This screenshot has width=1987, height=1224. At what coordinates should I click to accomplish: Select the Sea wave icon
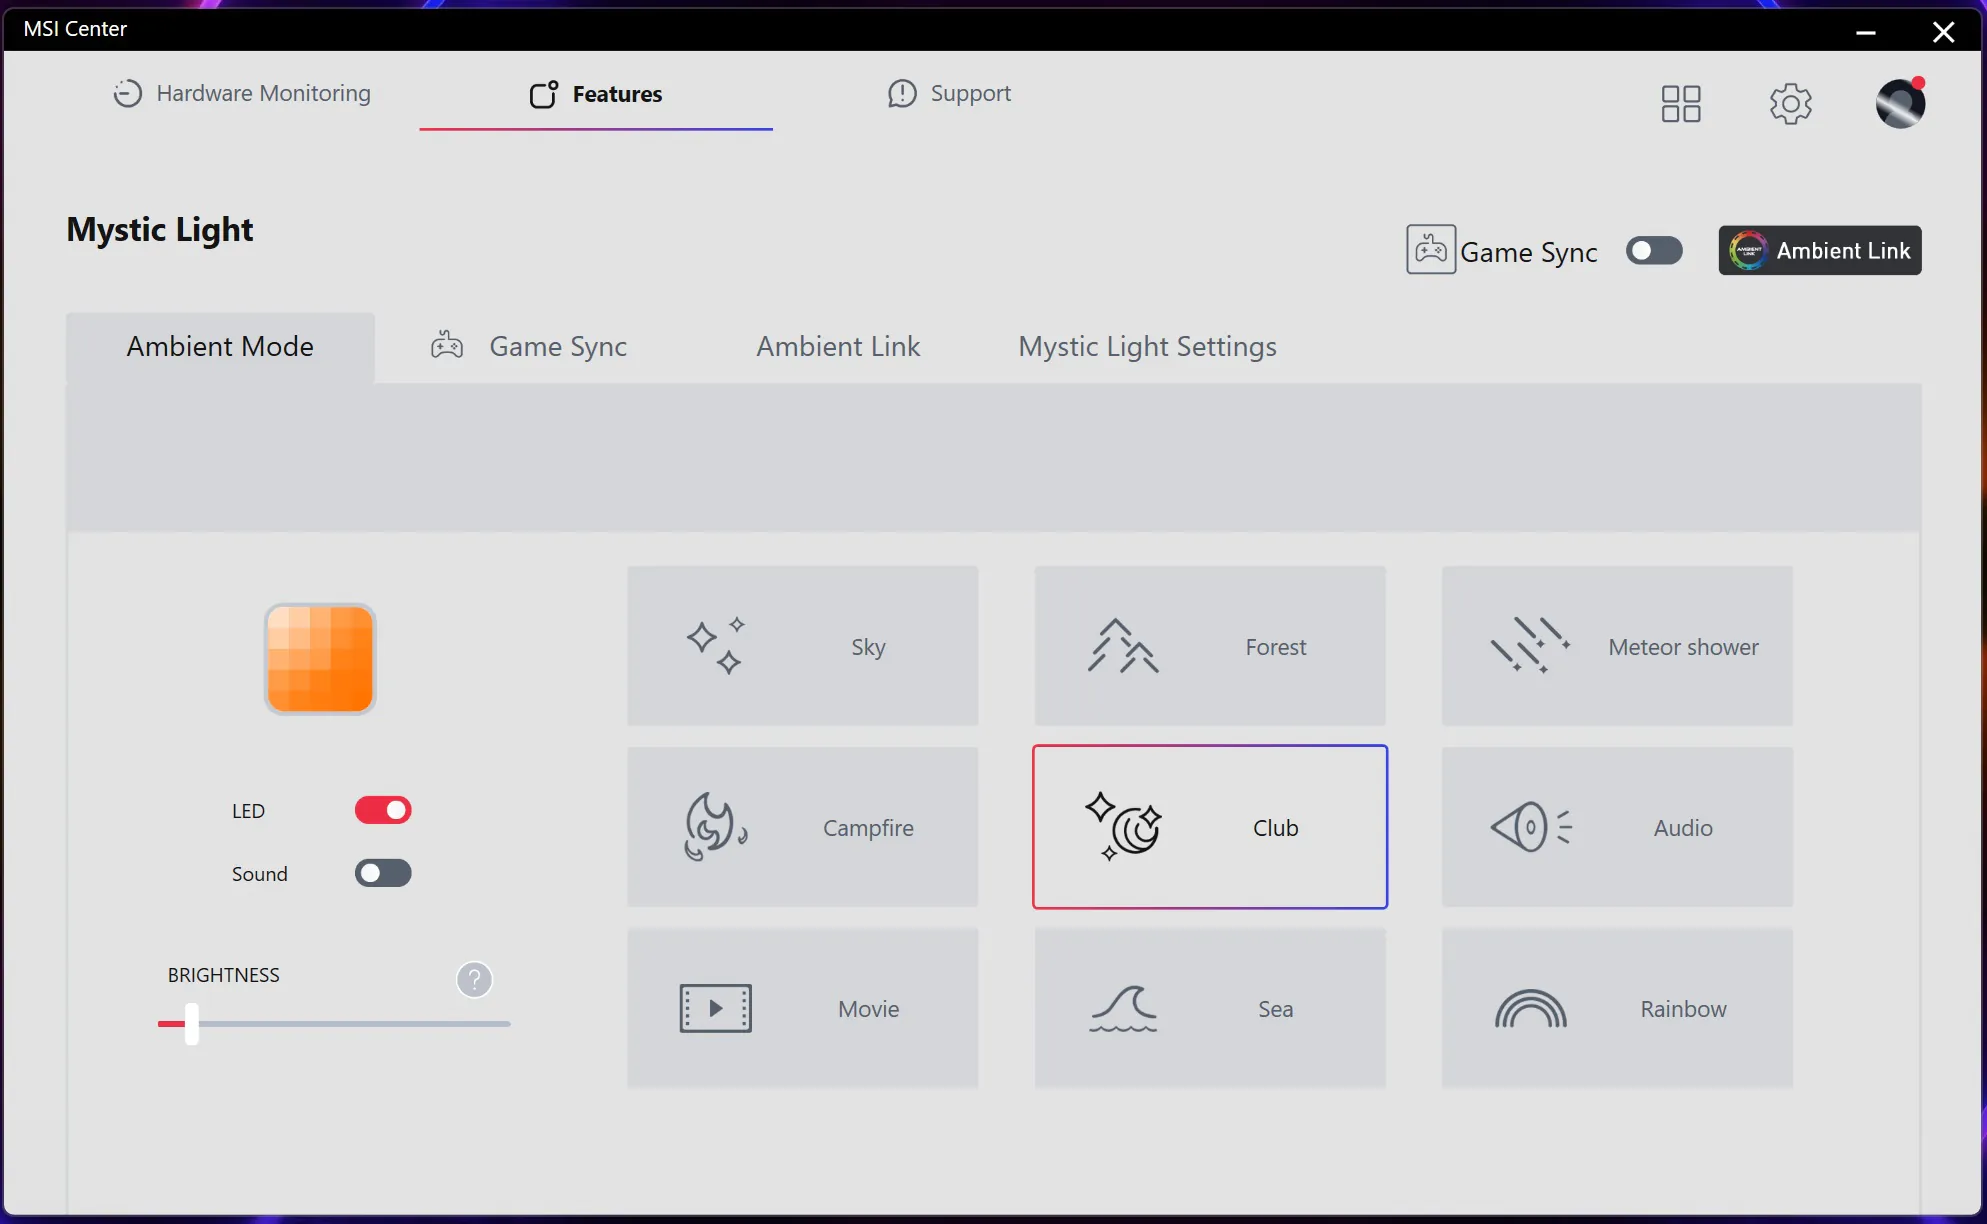point(1123,1008)
